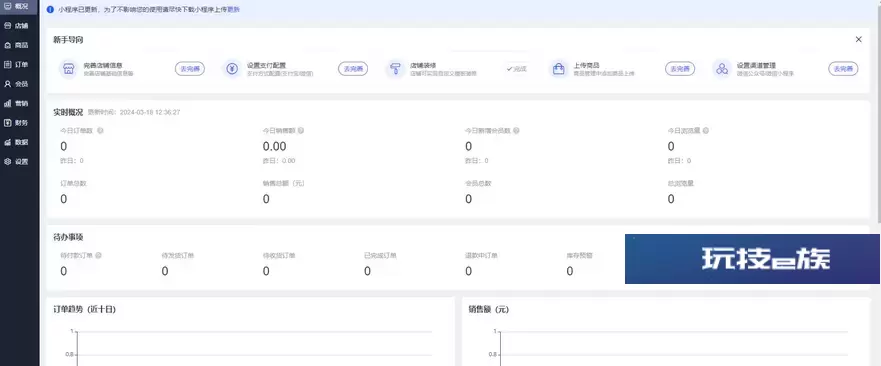The height and width of the screenshot is (366, 881).
Task: Click 去完善 for 设置支付配置
Action: coord(353,69)
